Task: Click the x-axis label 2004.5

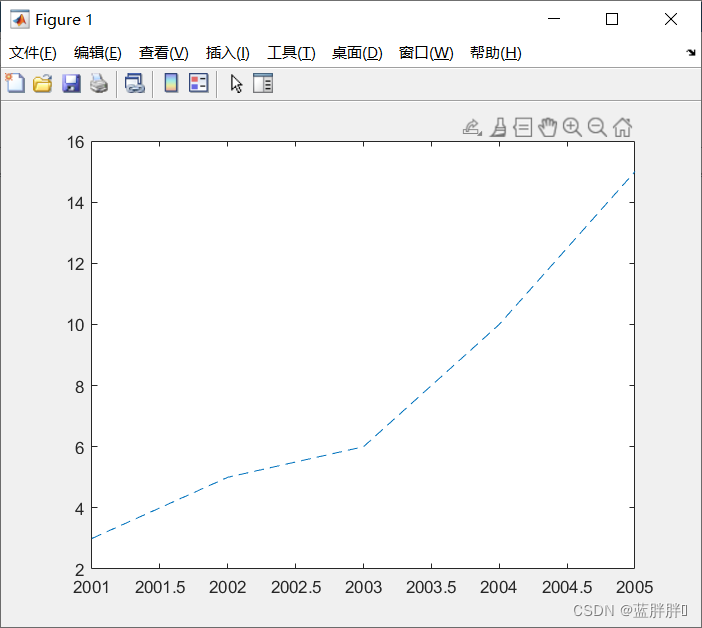Action: pyautogui.click(x=567, y=587)
